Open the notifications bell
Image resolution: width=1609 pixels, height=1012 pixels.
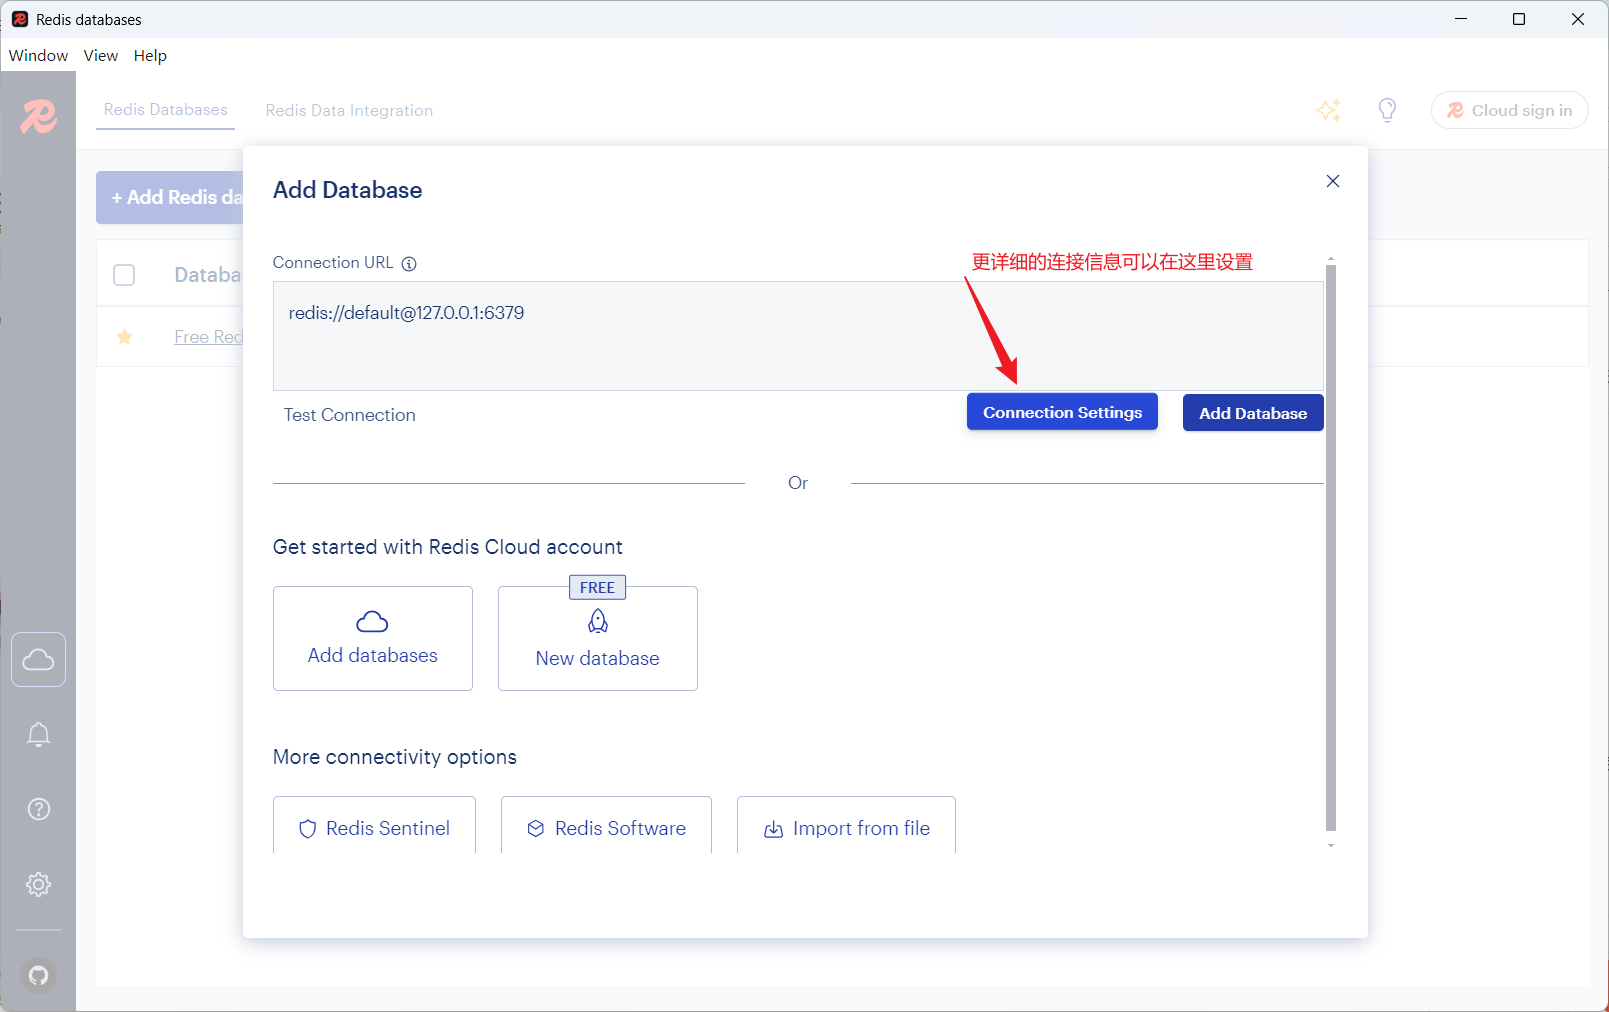[38, 735]
